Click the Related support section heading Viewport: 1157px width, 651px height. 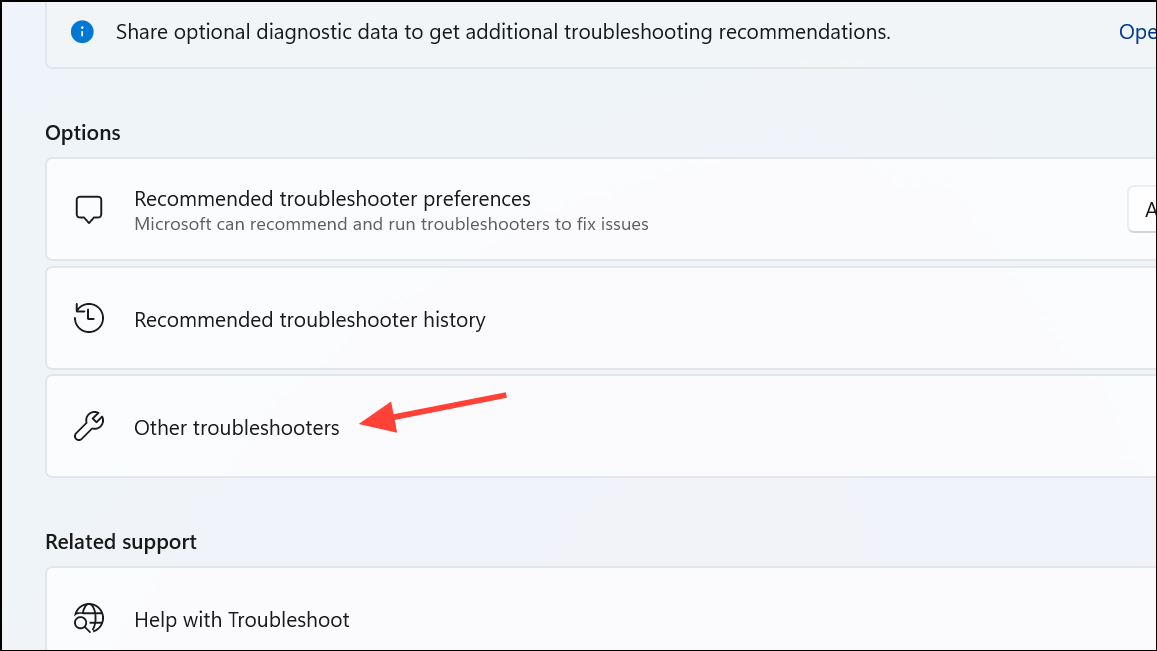click(121, 542)
